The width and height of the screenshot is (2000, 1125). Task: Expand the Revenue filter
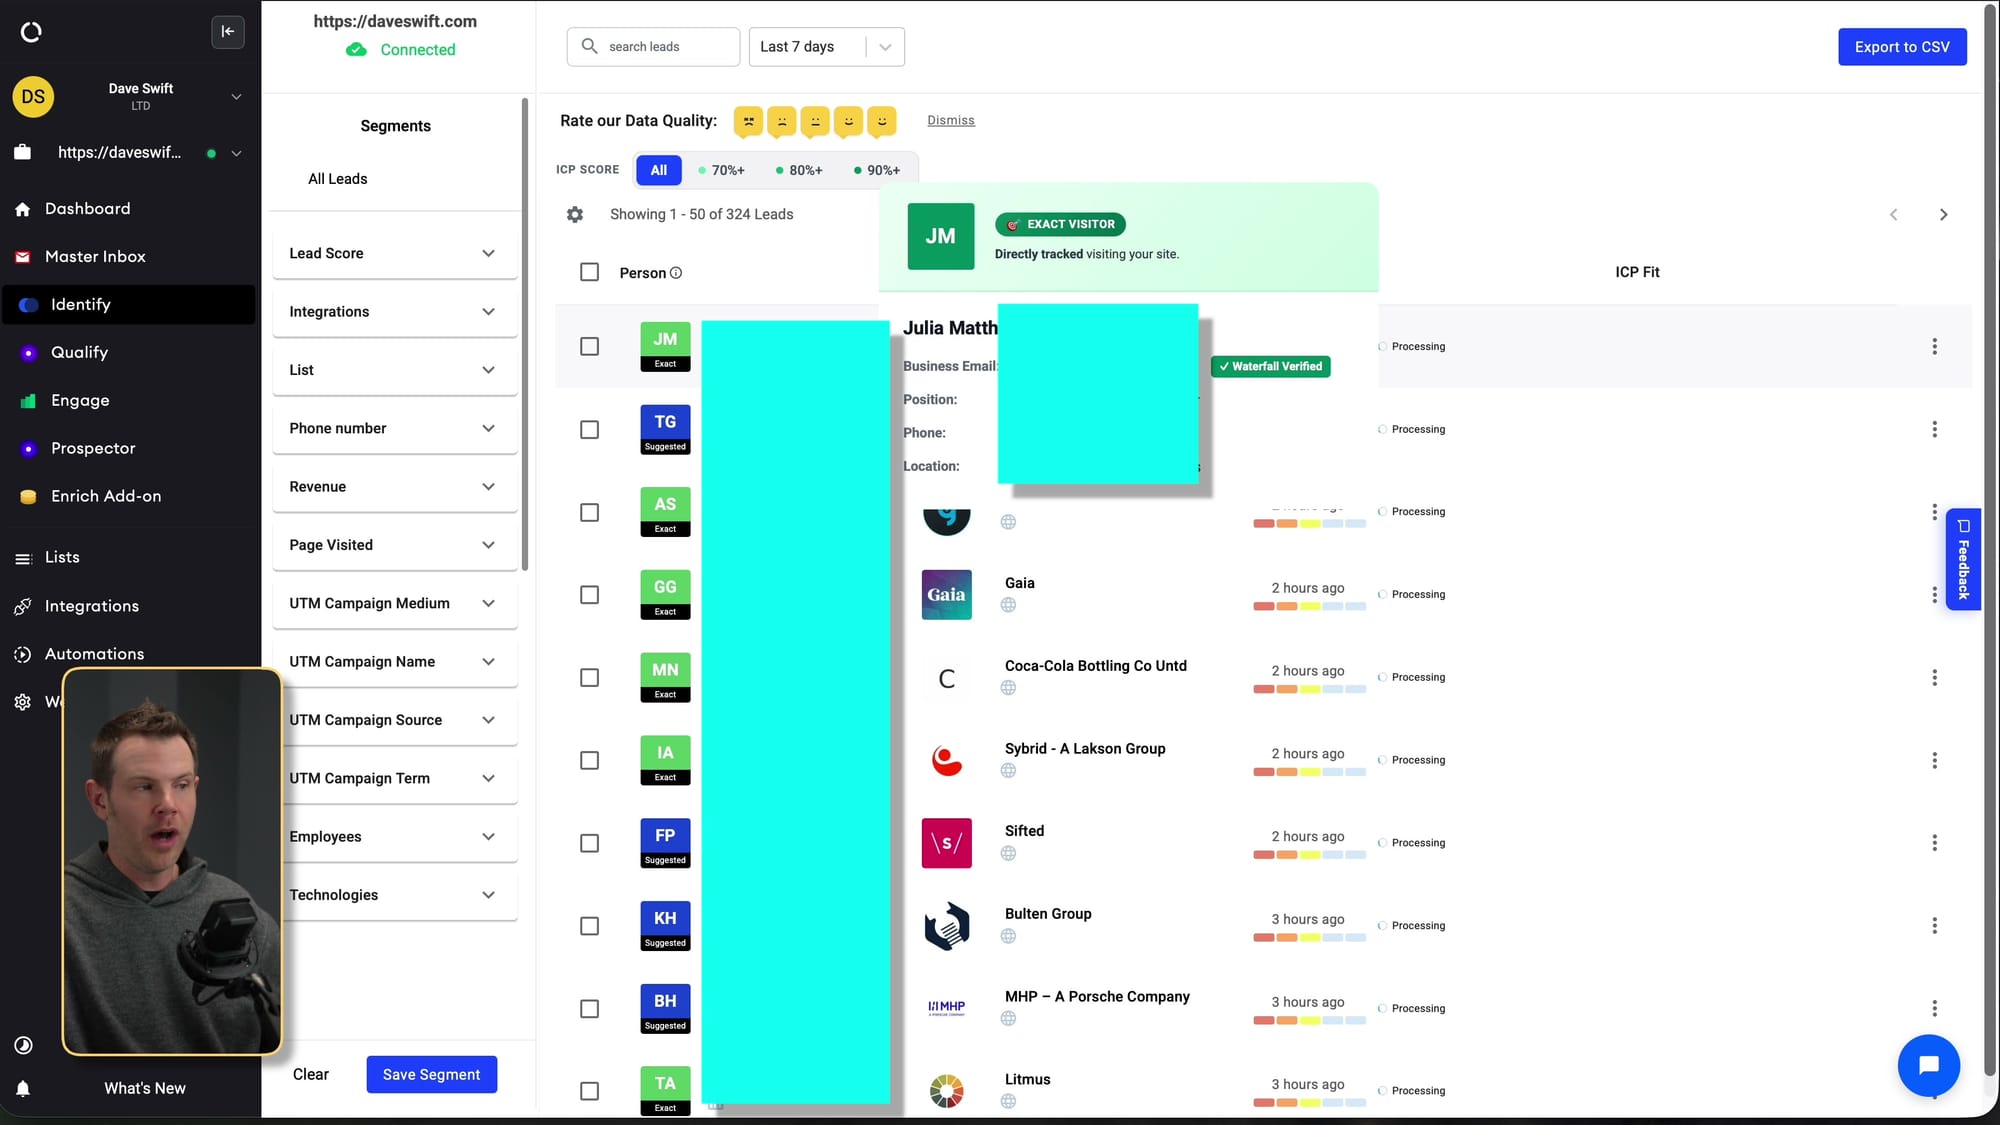click(x=395, y=487)
